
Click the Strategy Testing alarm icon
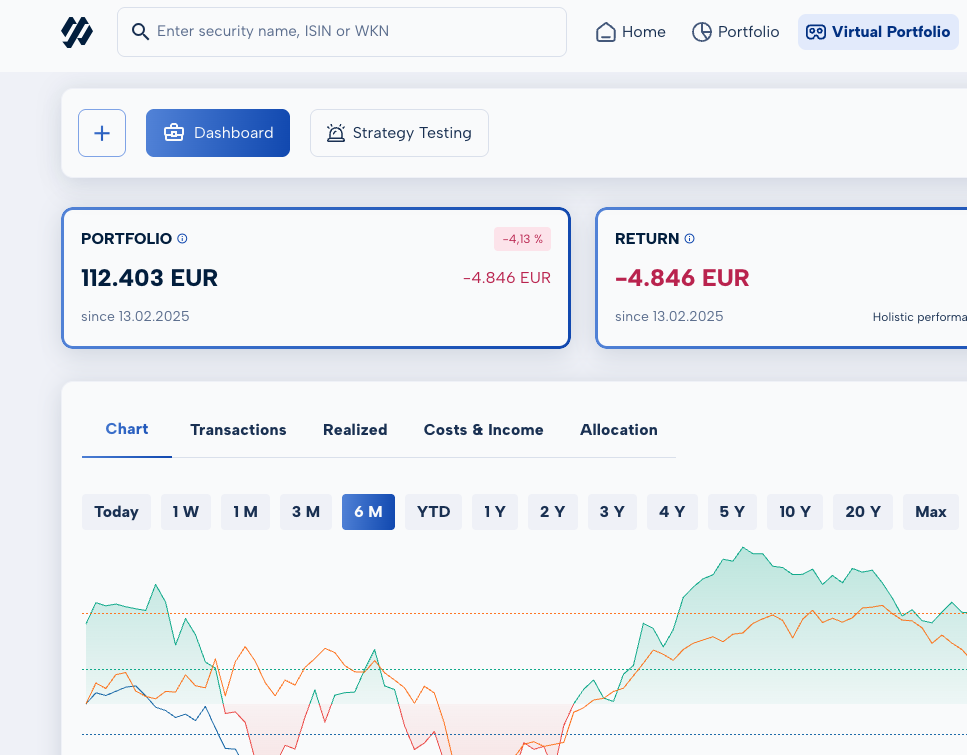point(335,133)
